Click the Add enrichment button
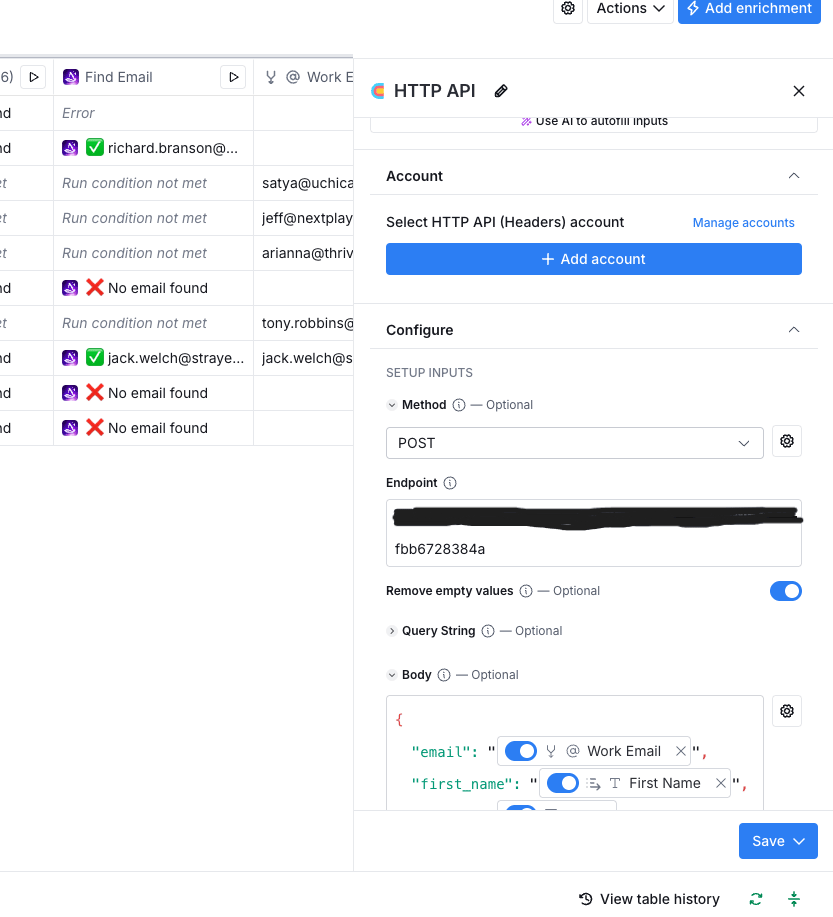 coord(749,9)
